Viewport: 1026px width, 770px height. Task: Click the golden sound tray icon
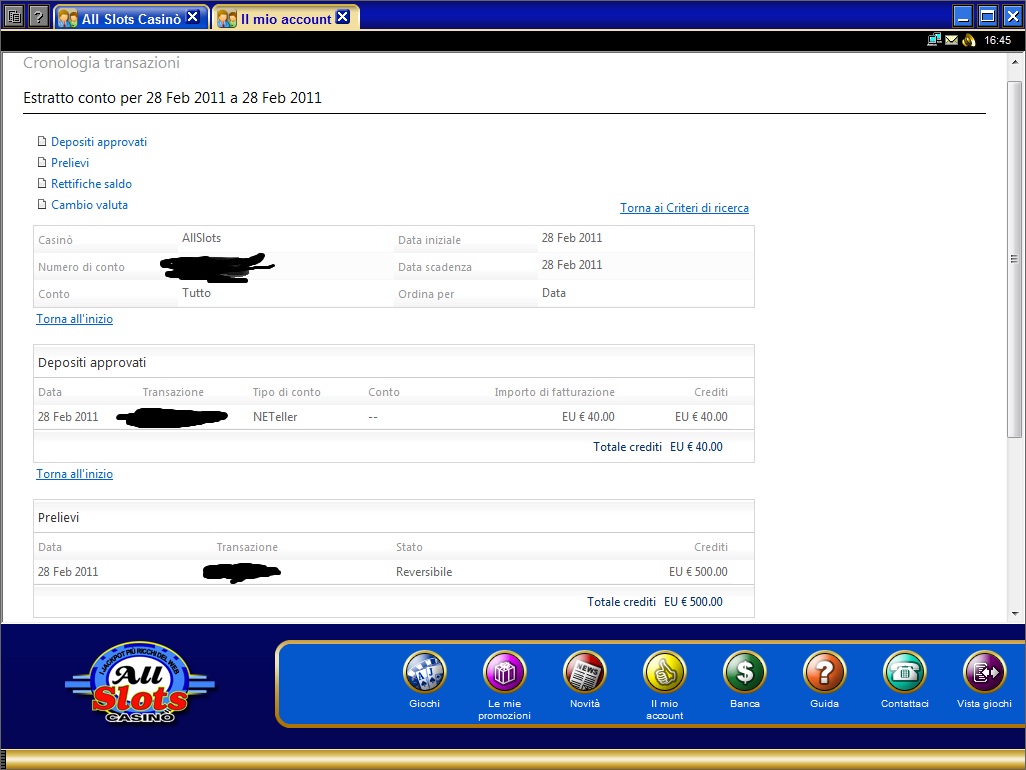968,40
